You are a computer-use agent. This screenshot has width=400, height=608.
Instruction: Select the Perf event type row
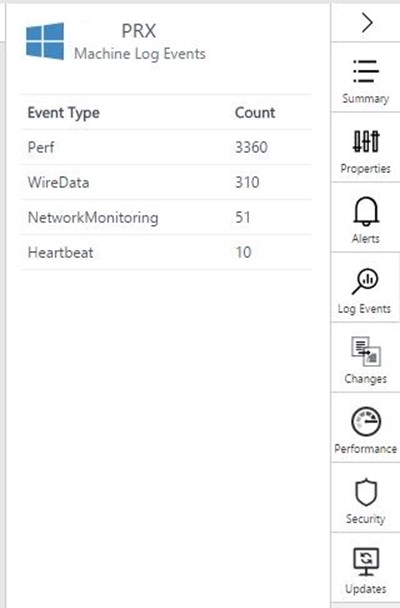point(166,147)
